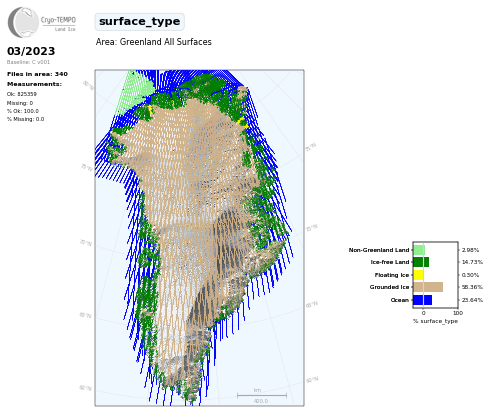Click the Grounded Ice legend label

pos(389,287)
